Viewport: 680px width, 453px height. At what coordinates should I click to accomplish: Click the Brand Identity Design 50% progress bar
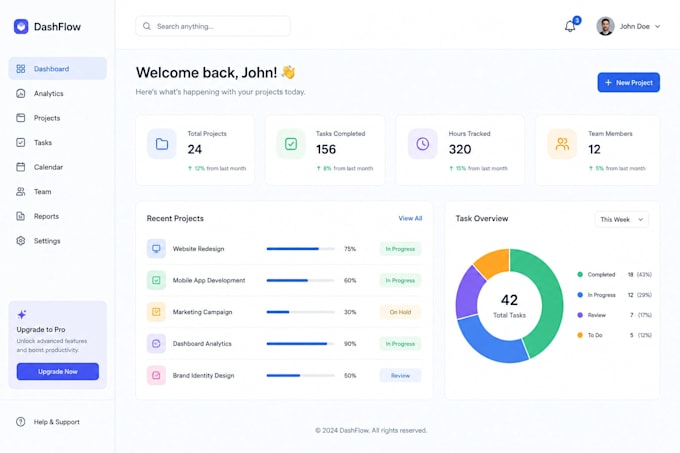click(x=301, y=375)
